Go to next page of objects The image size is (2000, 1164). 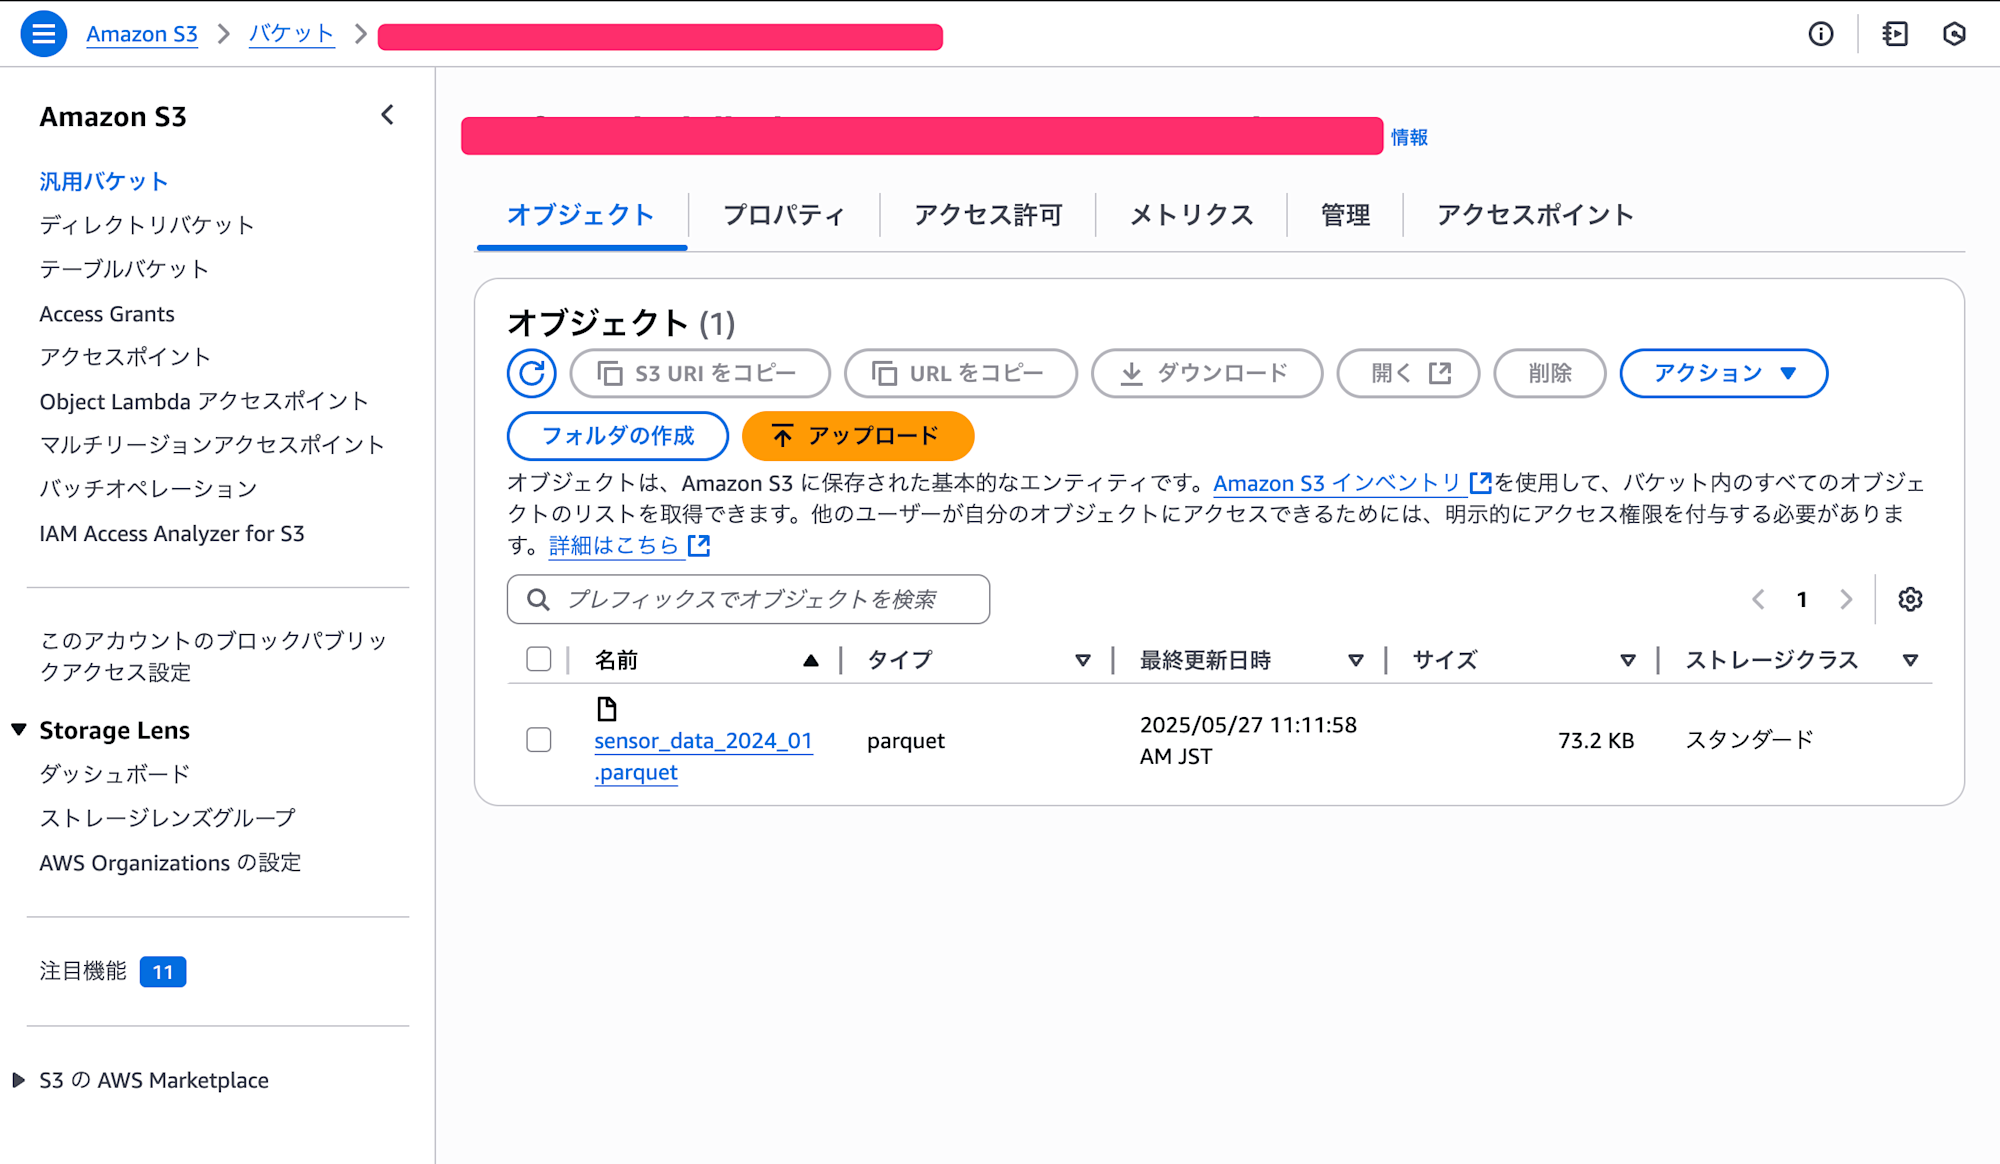coord(1846,599)
